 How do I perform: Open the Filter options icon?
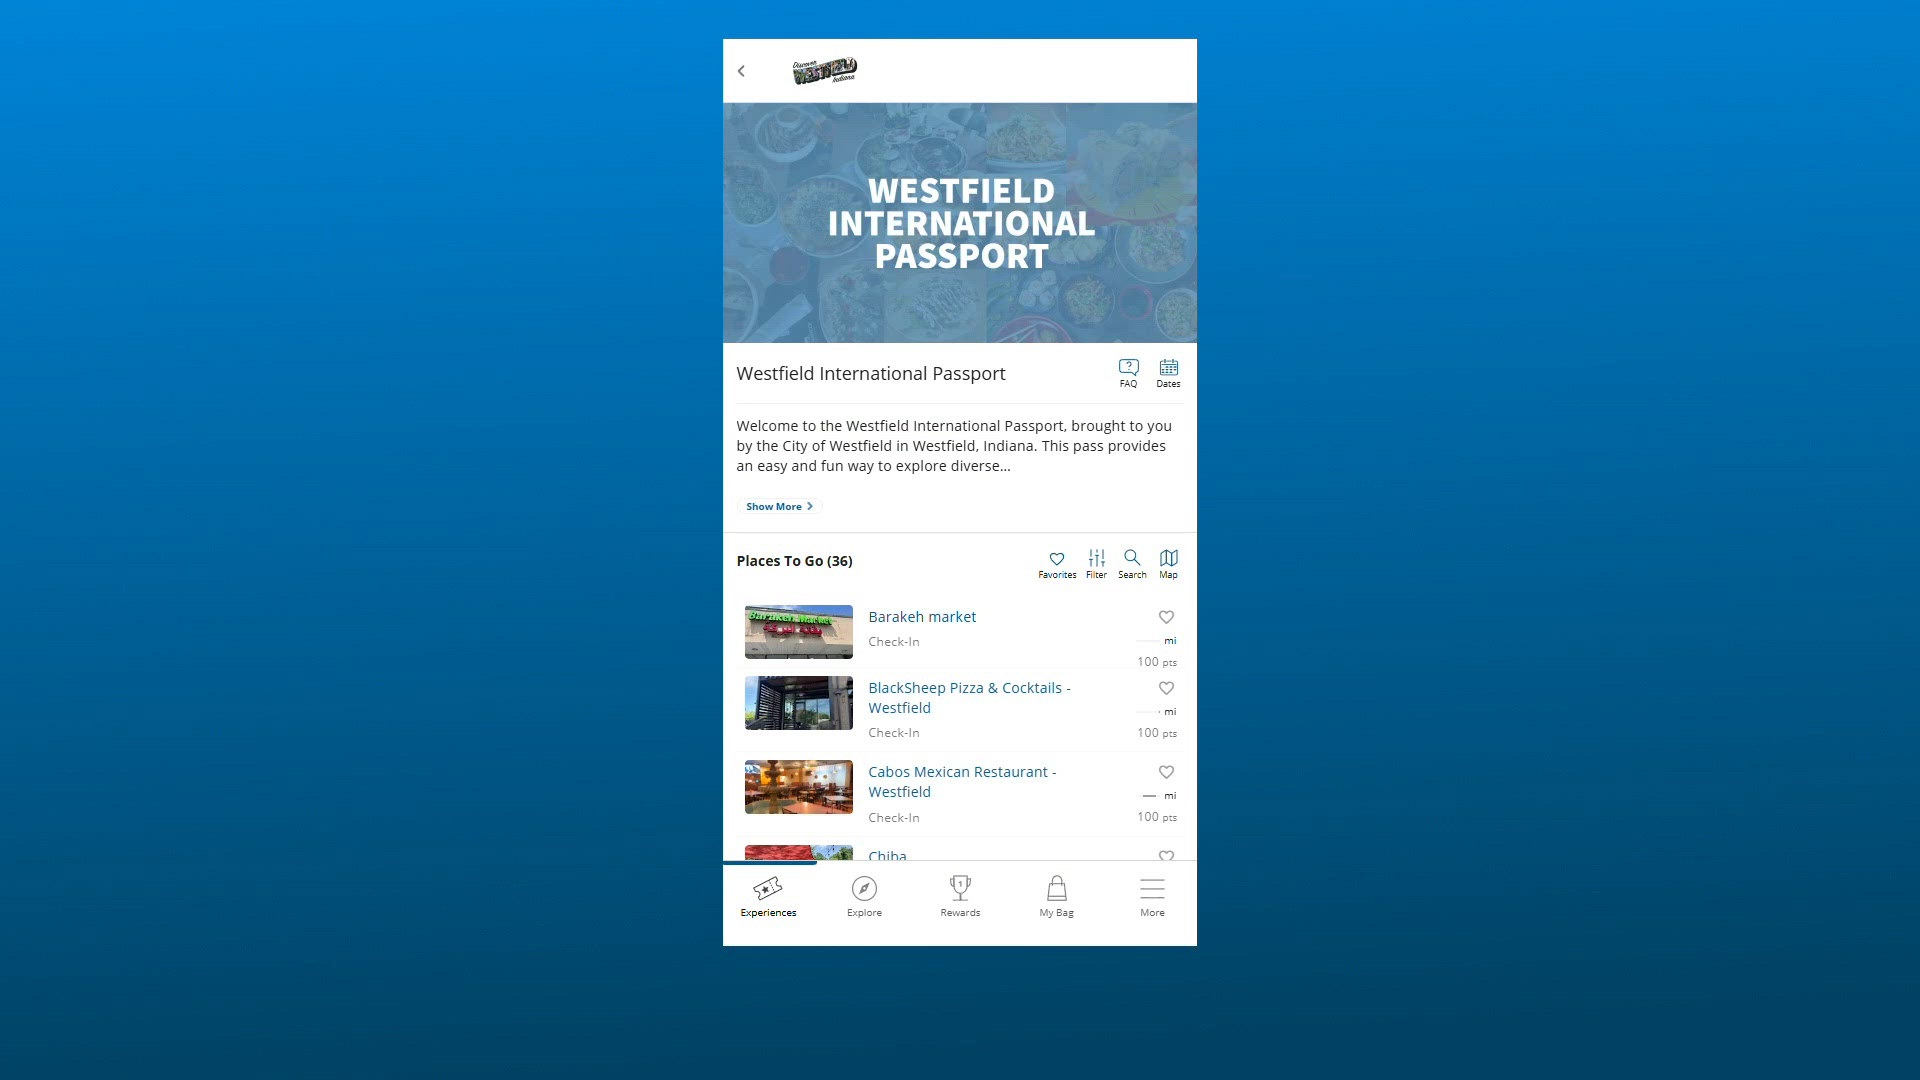(x=1097, y=565)
